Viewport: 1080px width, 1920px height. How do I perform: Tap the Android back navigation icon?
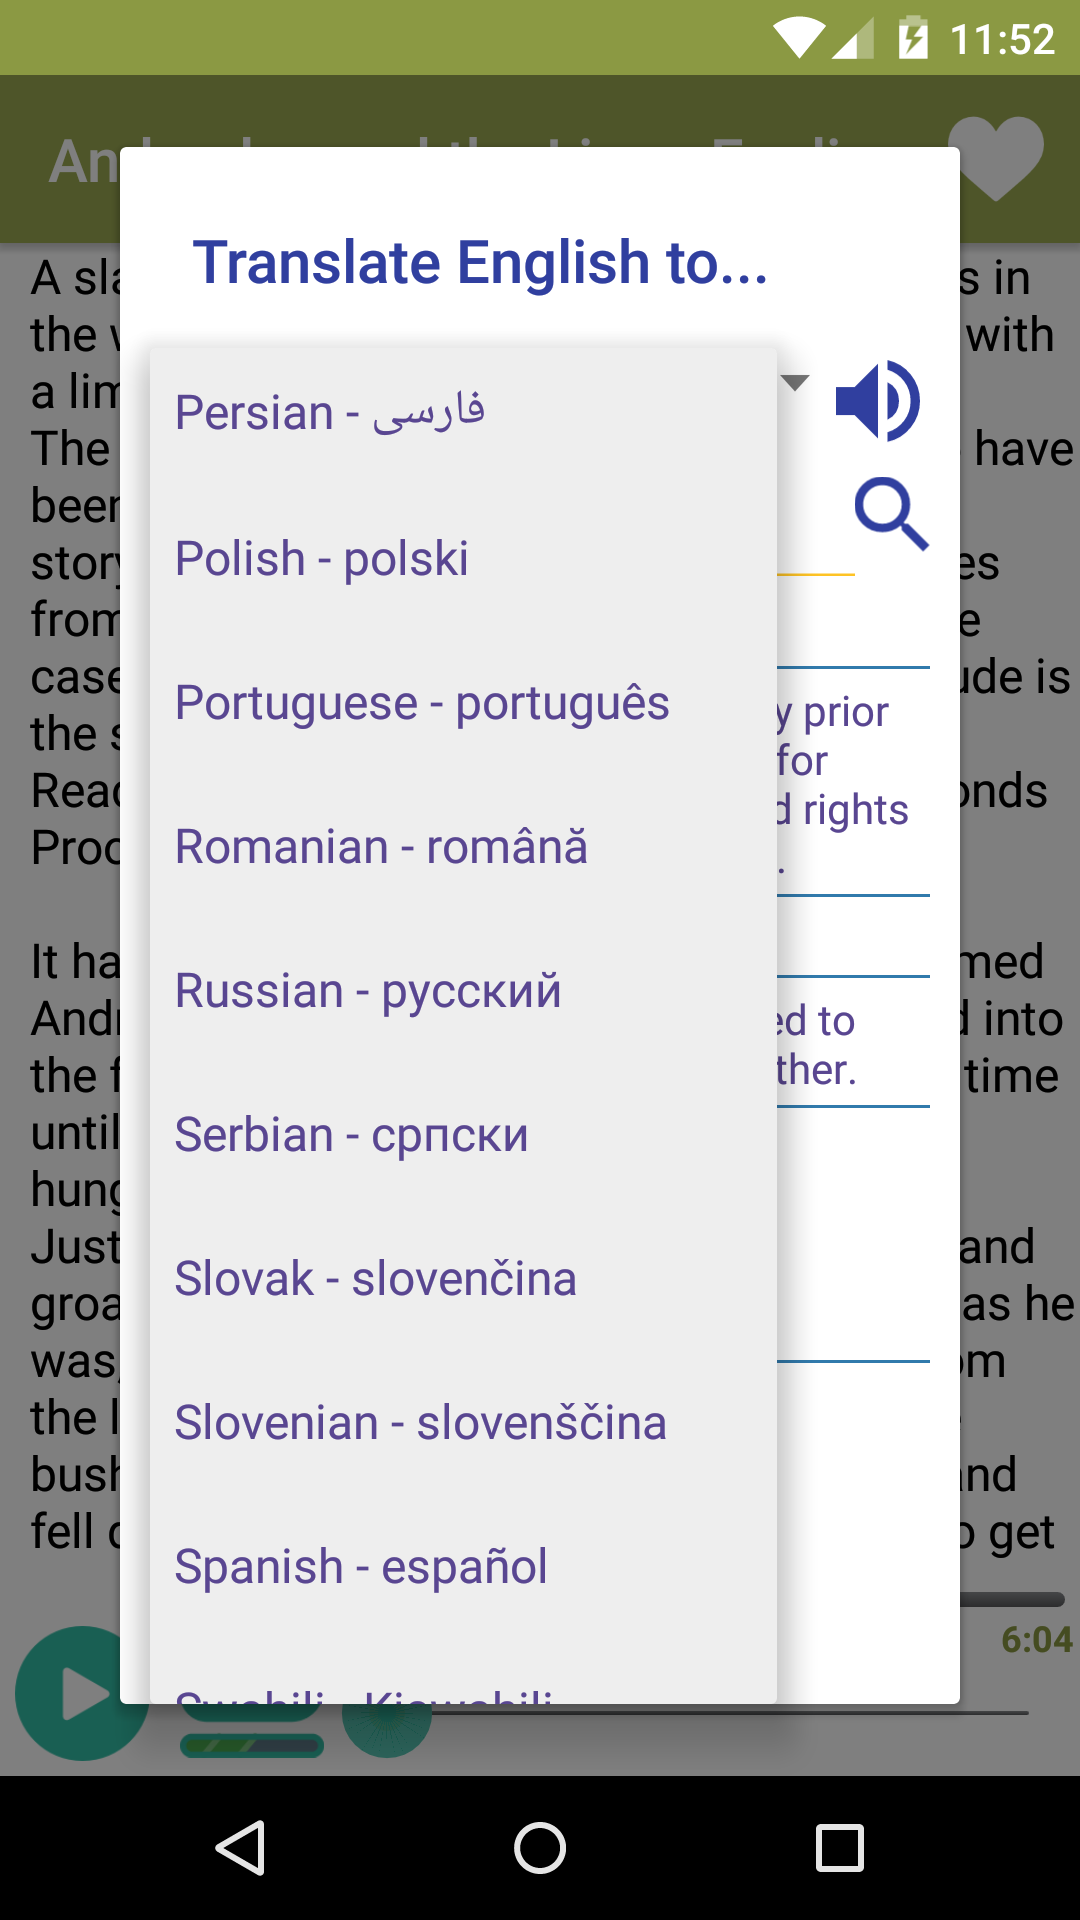(241, 1847)
